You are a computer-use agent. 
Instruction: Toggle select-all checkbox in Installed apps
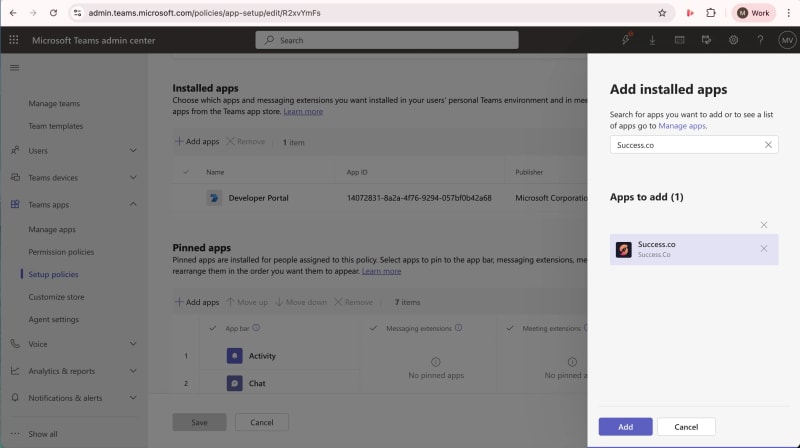[186, 172]
